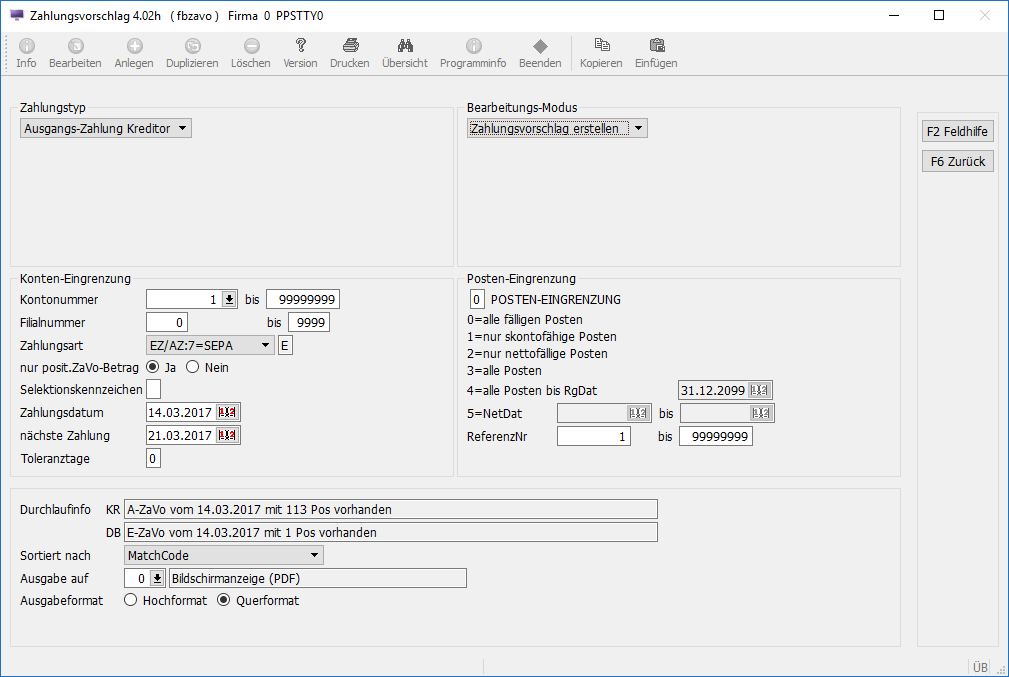
Task: Open calendar picker for nächste Zahlung
Action: click(x=229, y=435)
